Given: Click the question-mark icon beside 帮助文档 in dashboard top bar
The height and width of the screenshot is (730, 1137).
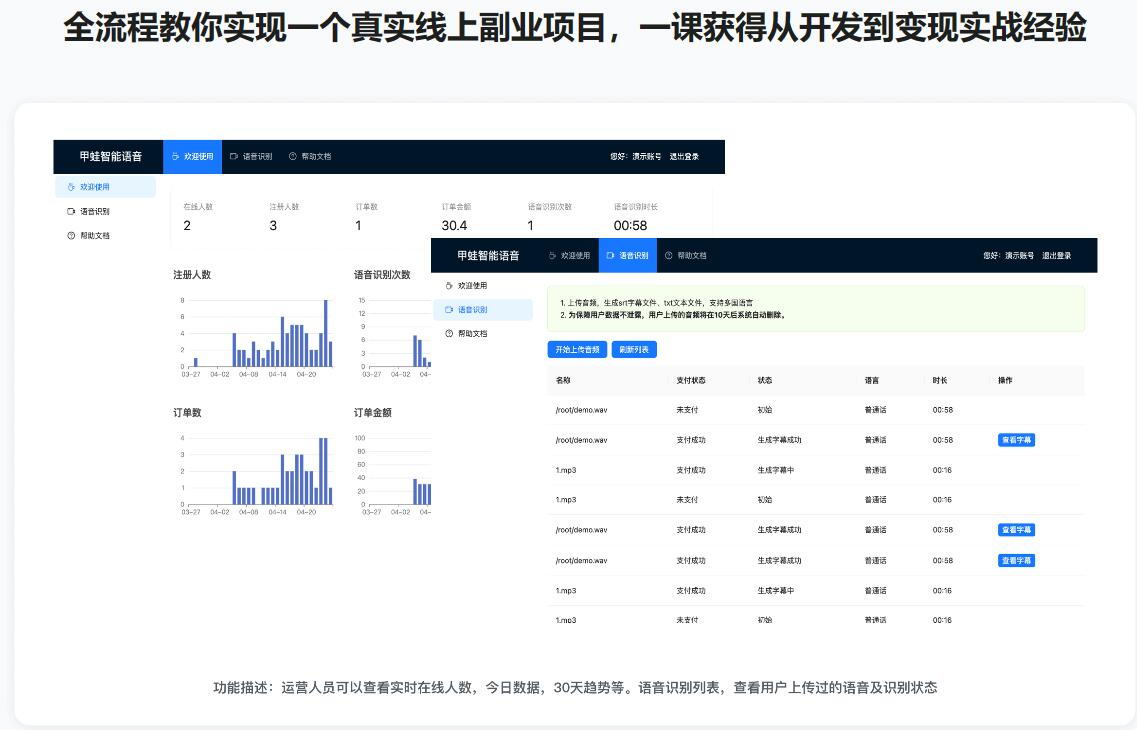Looking at the screenshot, I should click(x=293, y=157).
